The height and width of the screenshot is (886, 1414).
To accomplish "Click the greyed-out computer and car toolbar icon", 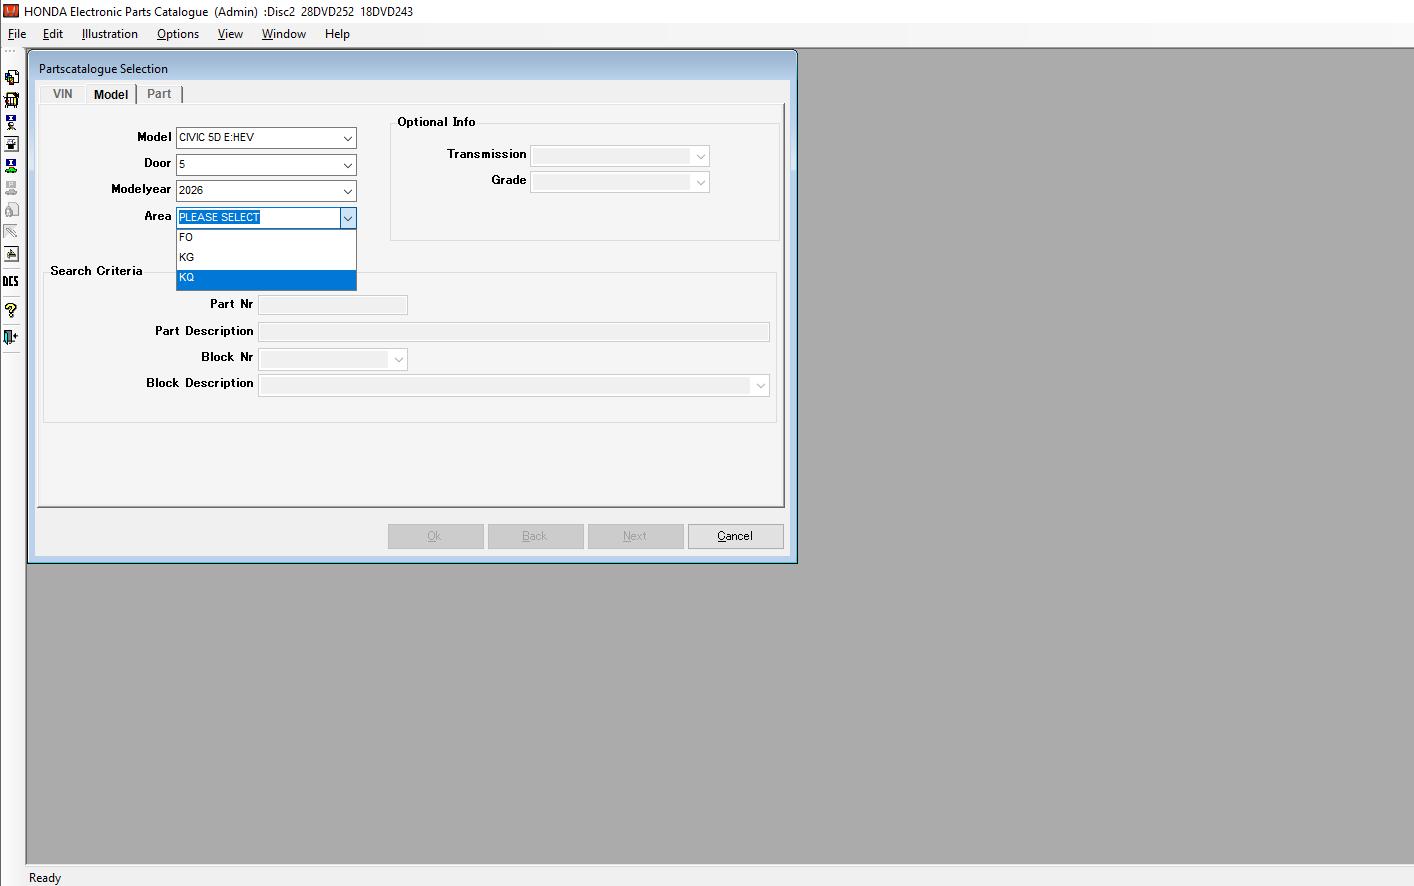I will (11, 188).
